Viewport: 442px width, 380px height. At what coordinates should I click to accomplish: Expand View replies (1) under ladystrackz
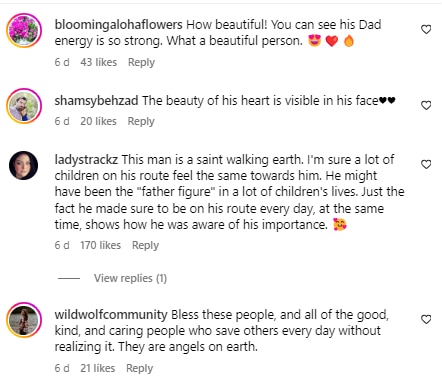click(x=130, y=278)
